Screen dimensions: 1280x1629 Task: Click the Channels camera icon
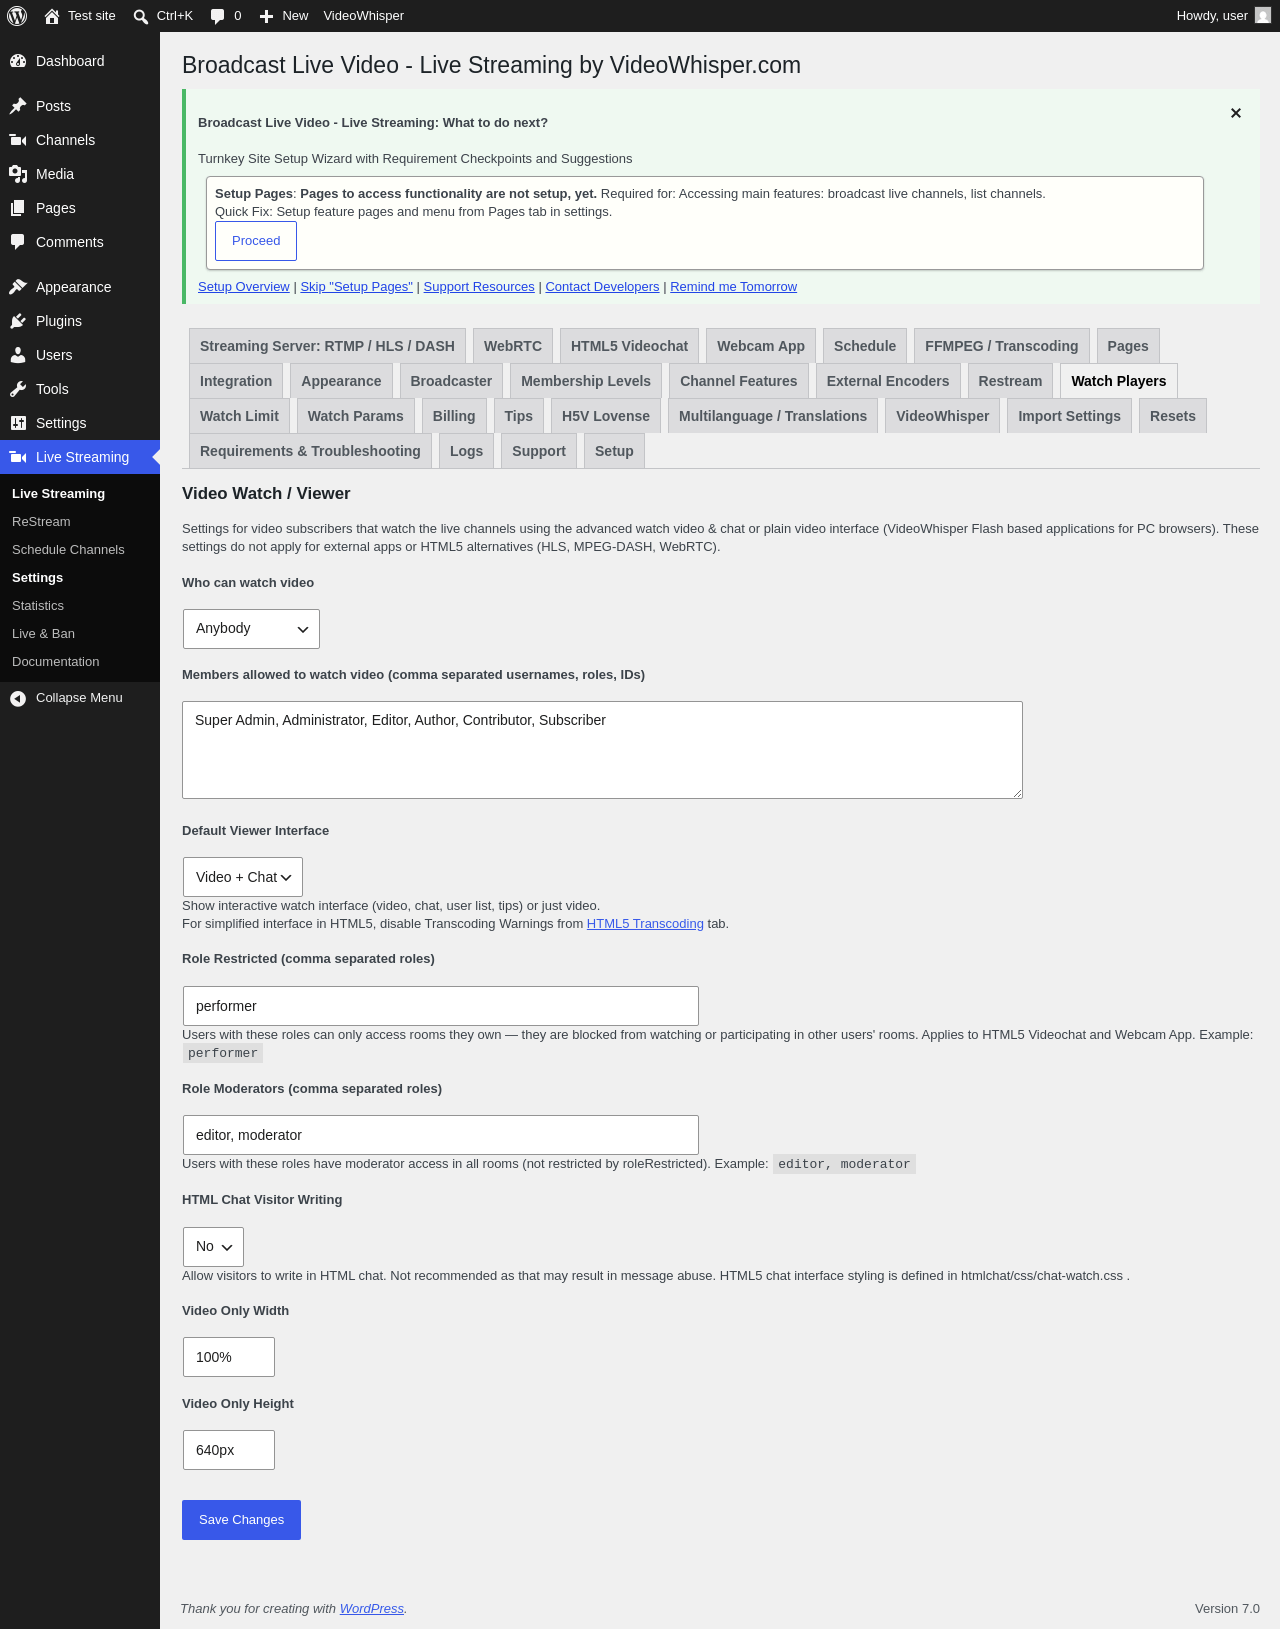click(18, 140)
